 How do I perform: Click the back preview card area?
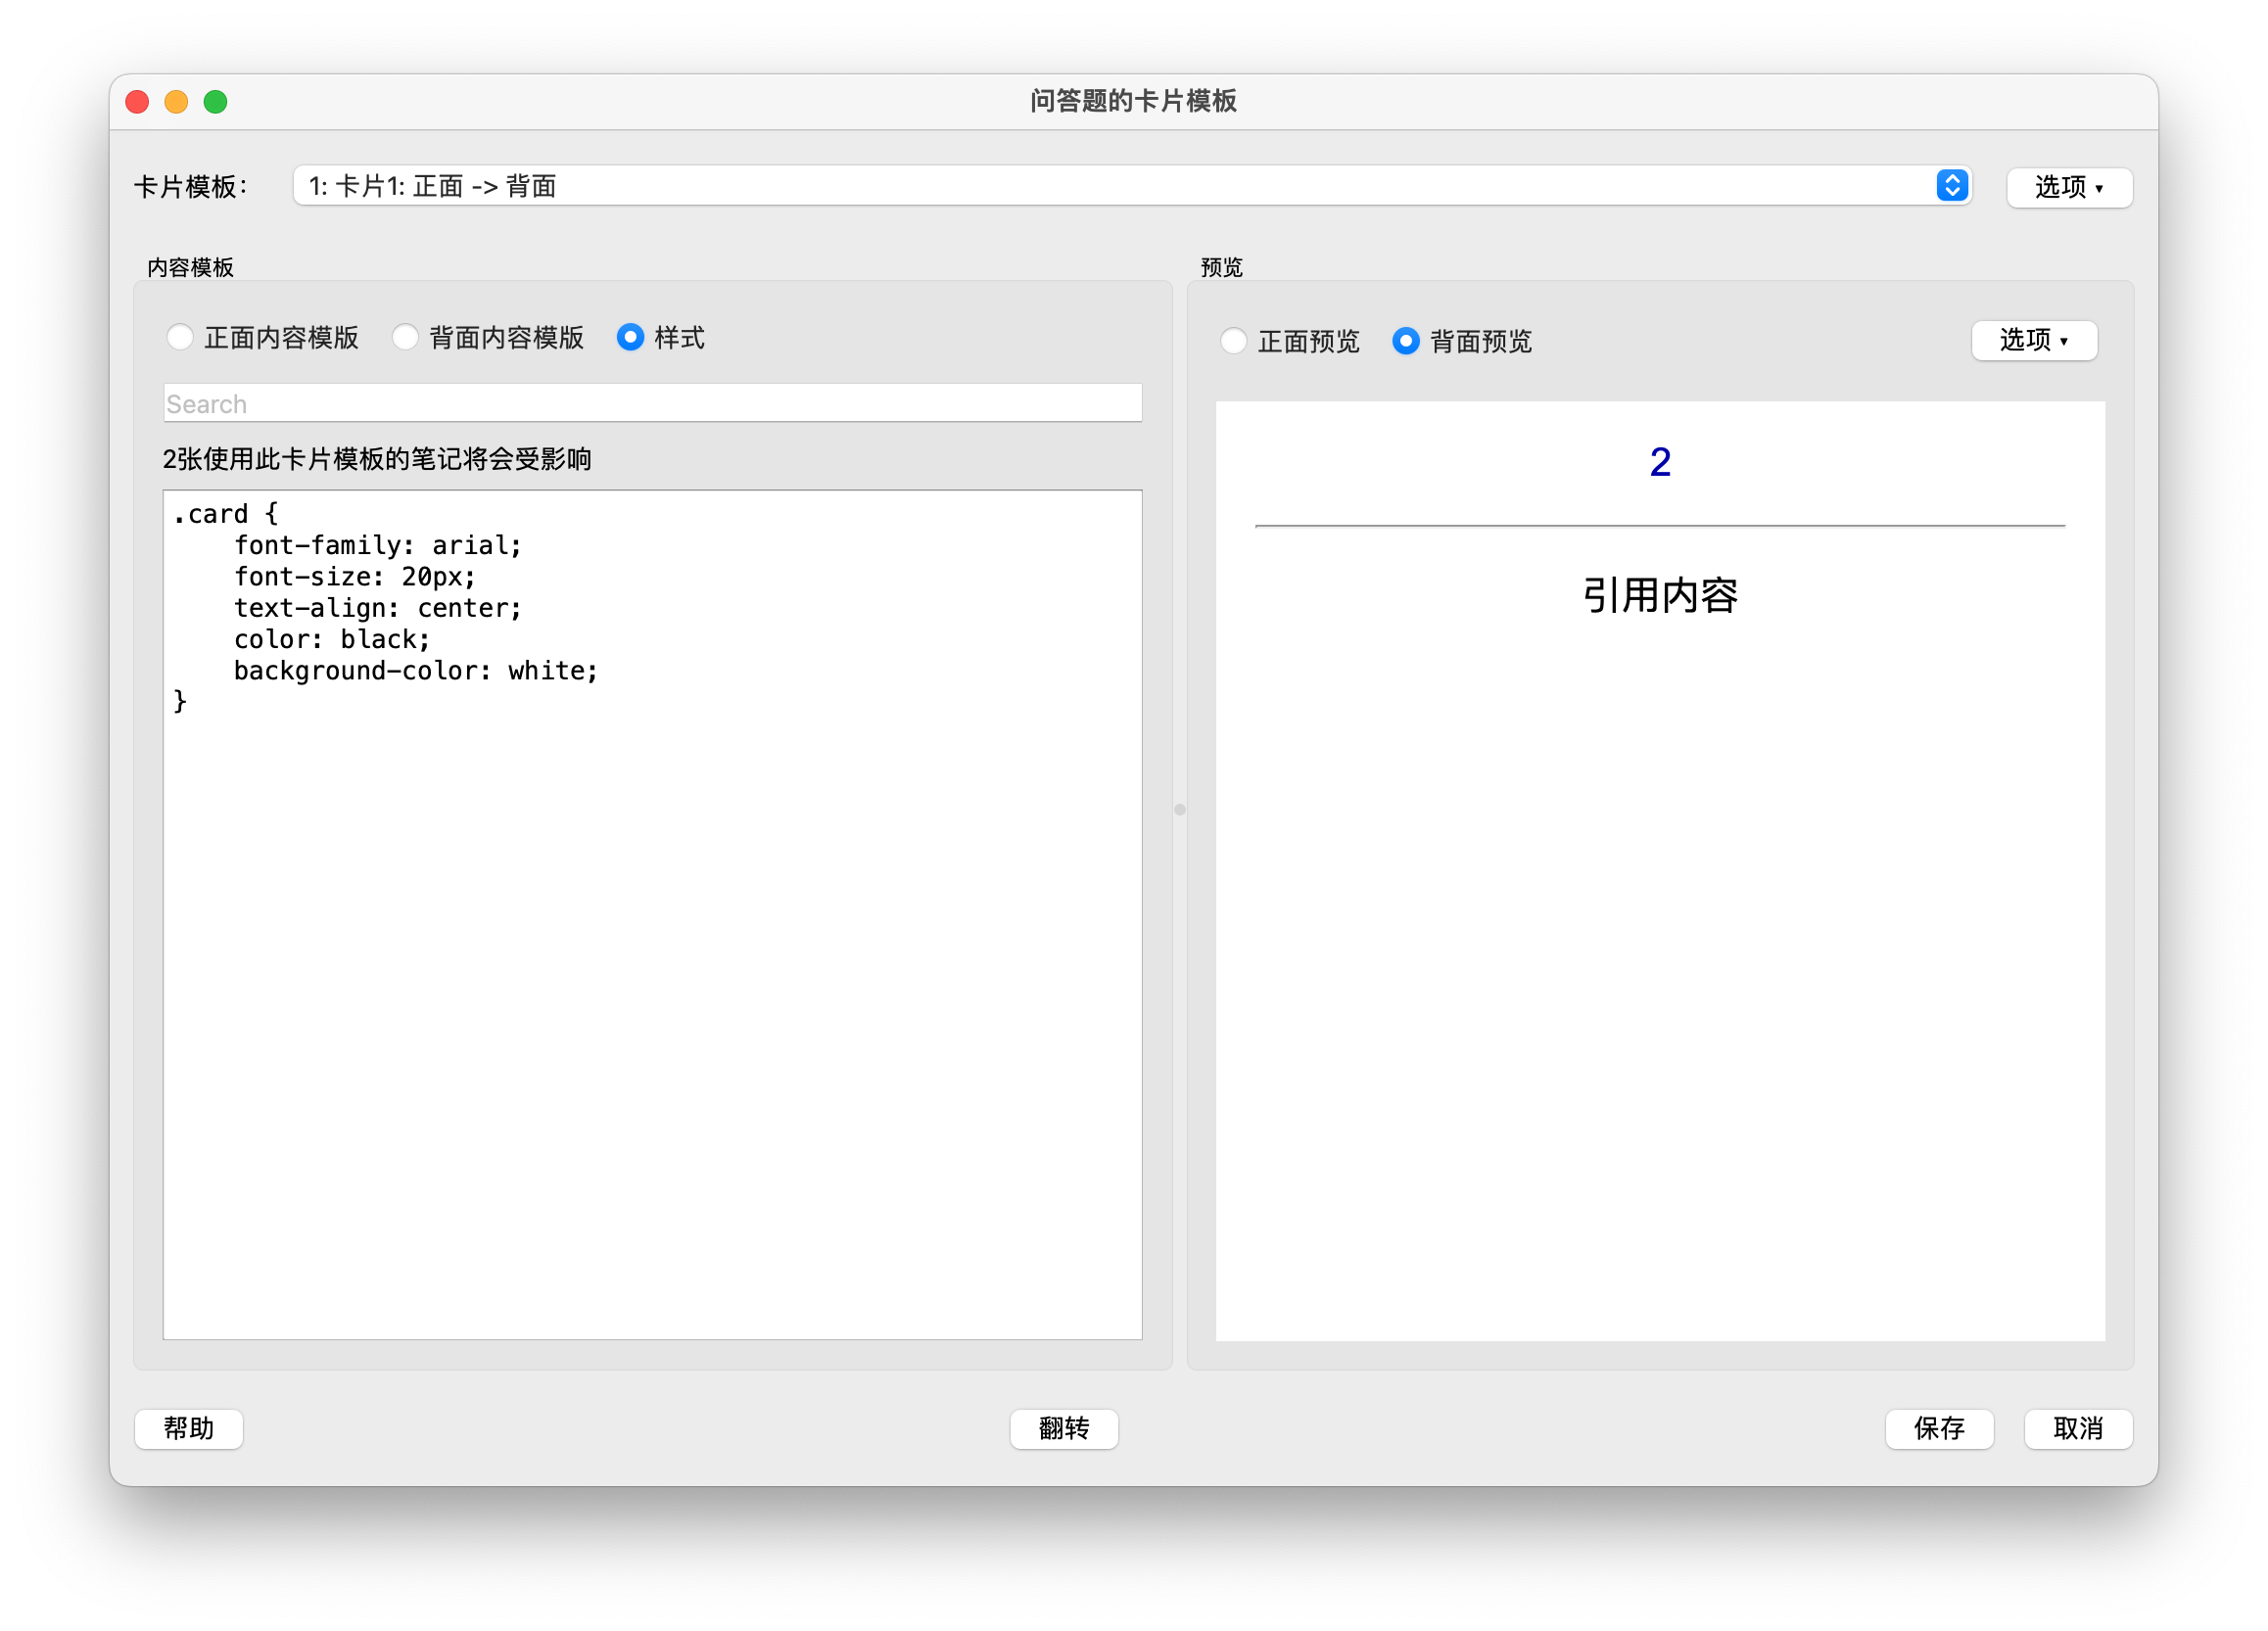point(1660,950)
